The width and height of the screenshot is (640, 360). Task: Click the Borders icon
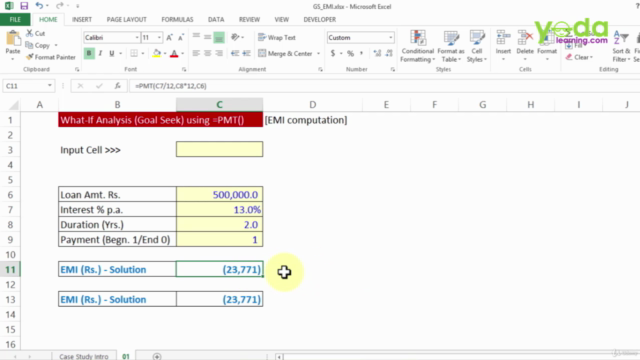134,53
